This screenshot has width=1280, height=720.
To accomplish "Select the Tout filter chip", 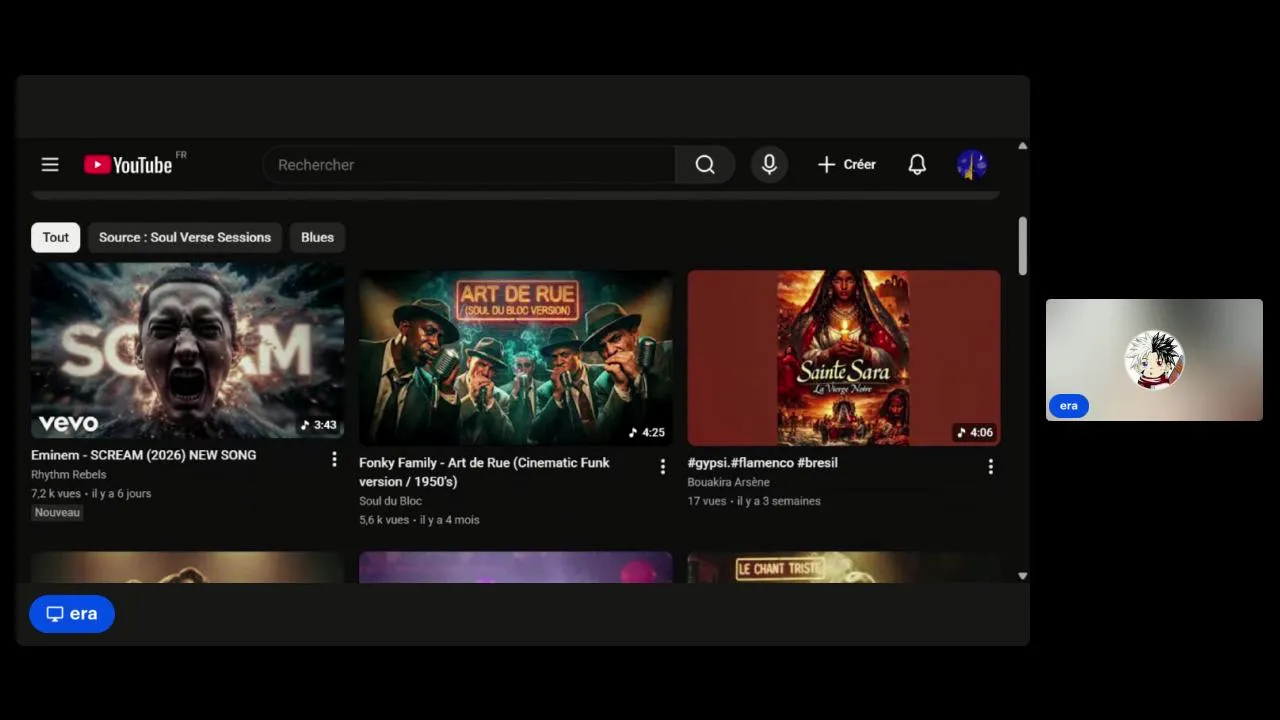I will click(56, 237).
